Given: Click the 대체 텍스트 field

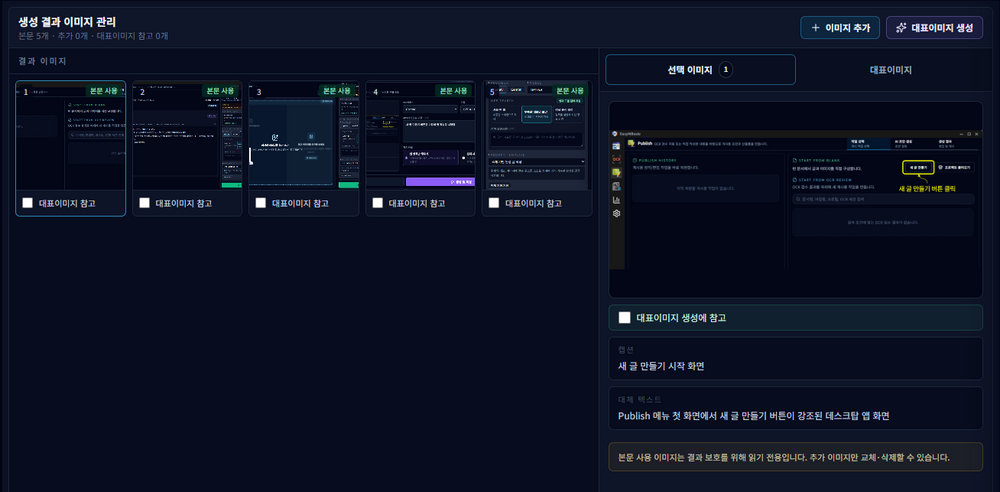Looking at the screenshot, I should tap(796, 408).
